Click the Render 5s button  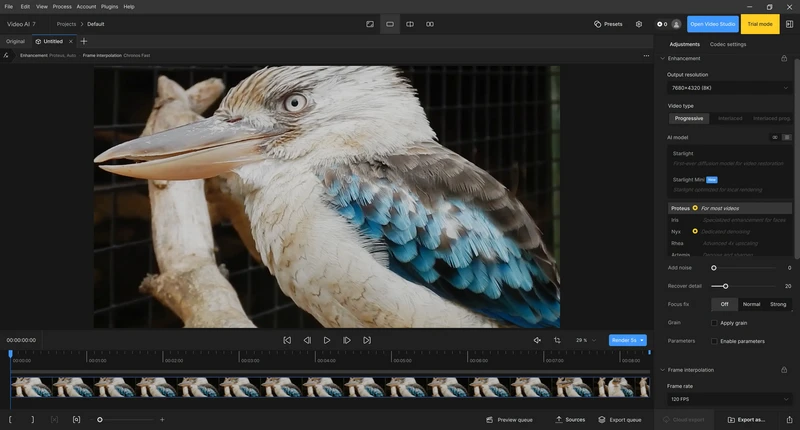click(x=628, y=340)
